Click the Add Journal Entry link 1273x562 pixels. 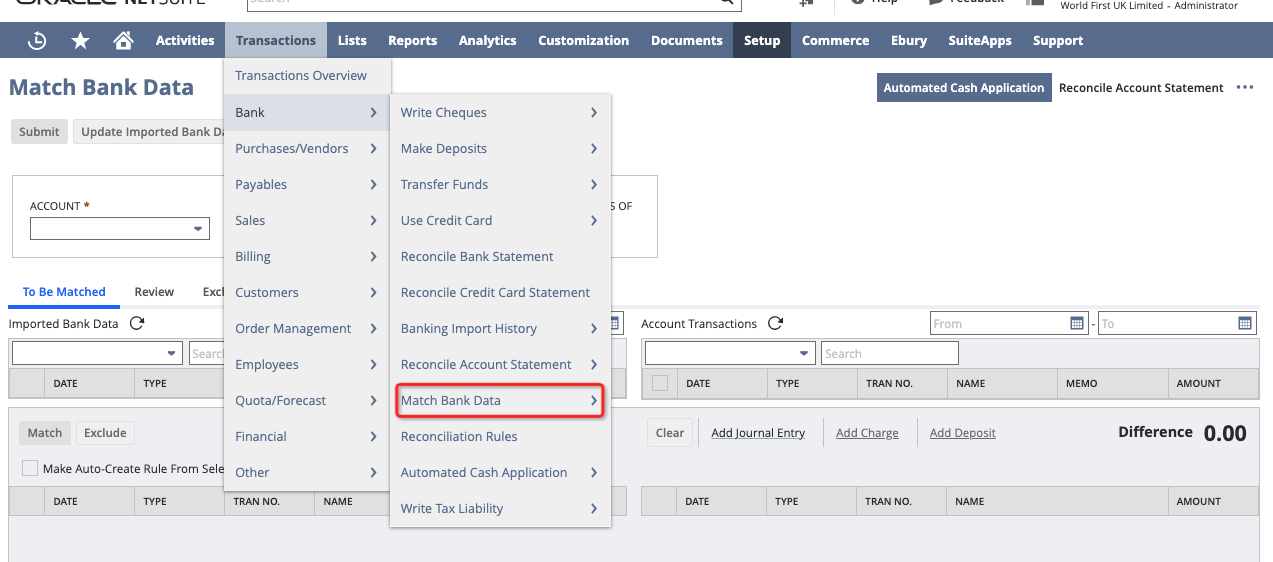tap(758, 433)
